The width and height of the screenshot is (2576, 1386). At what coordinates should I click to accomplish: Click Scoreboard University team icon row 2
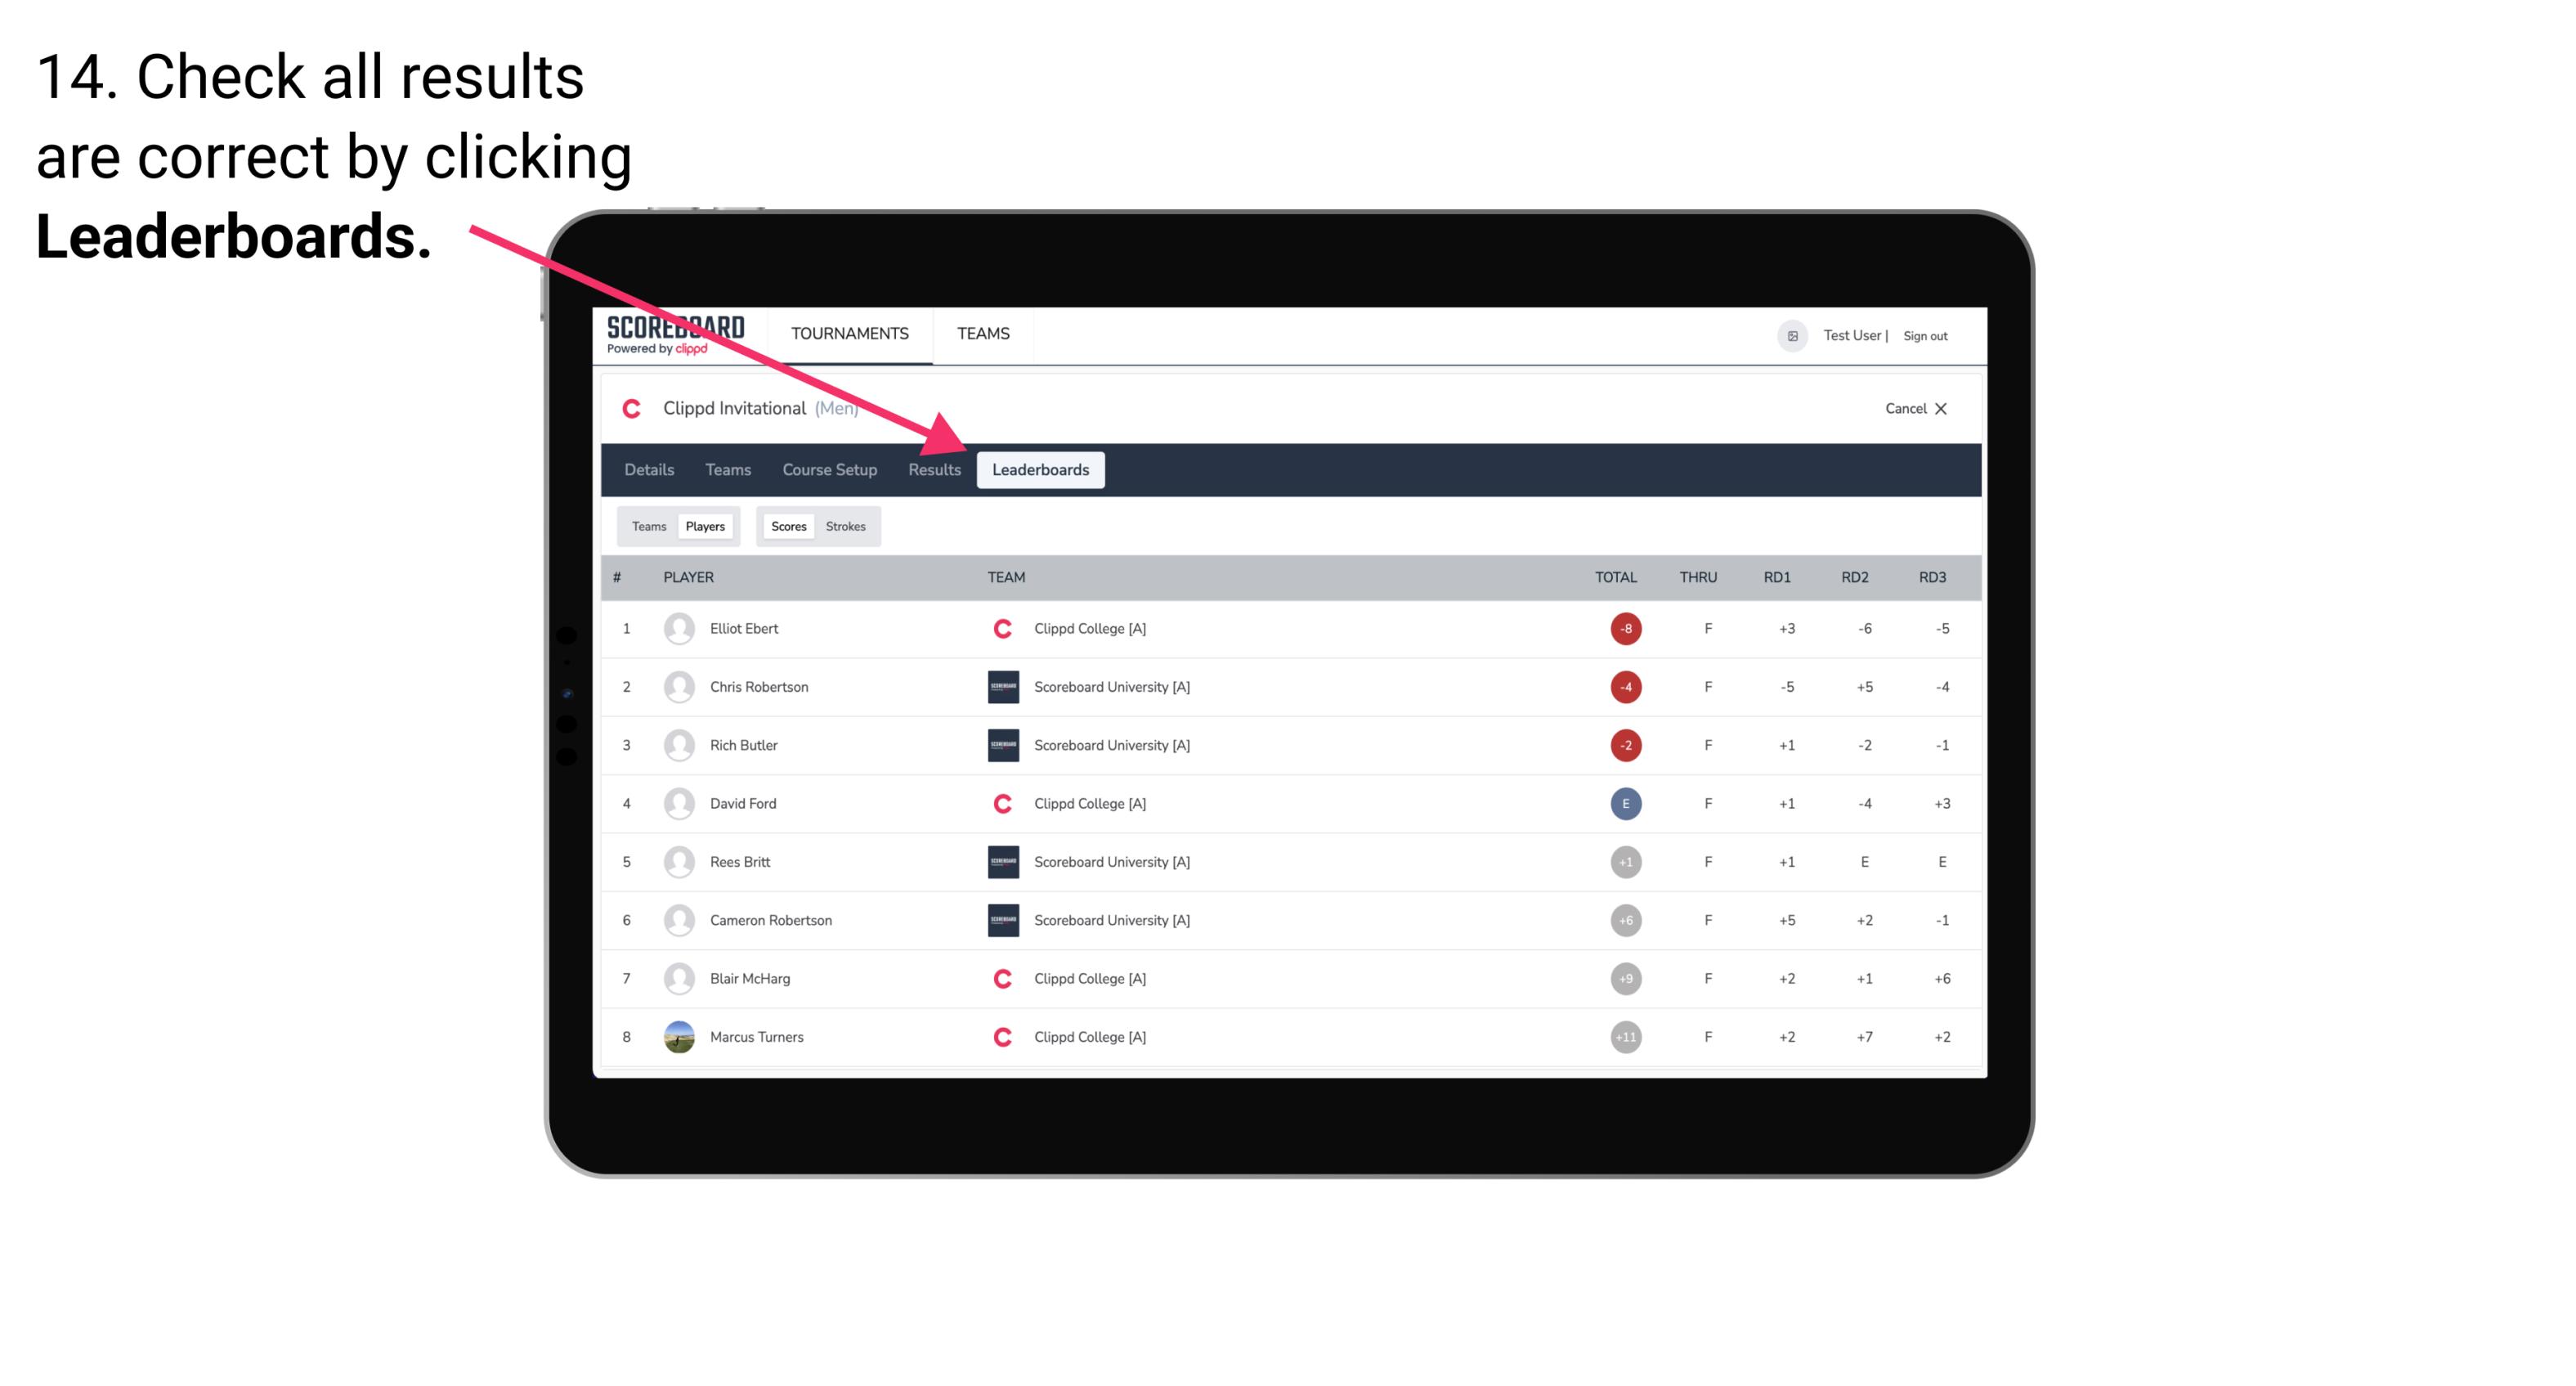[1001, 686]
